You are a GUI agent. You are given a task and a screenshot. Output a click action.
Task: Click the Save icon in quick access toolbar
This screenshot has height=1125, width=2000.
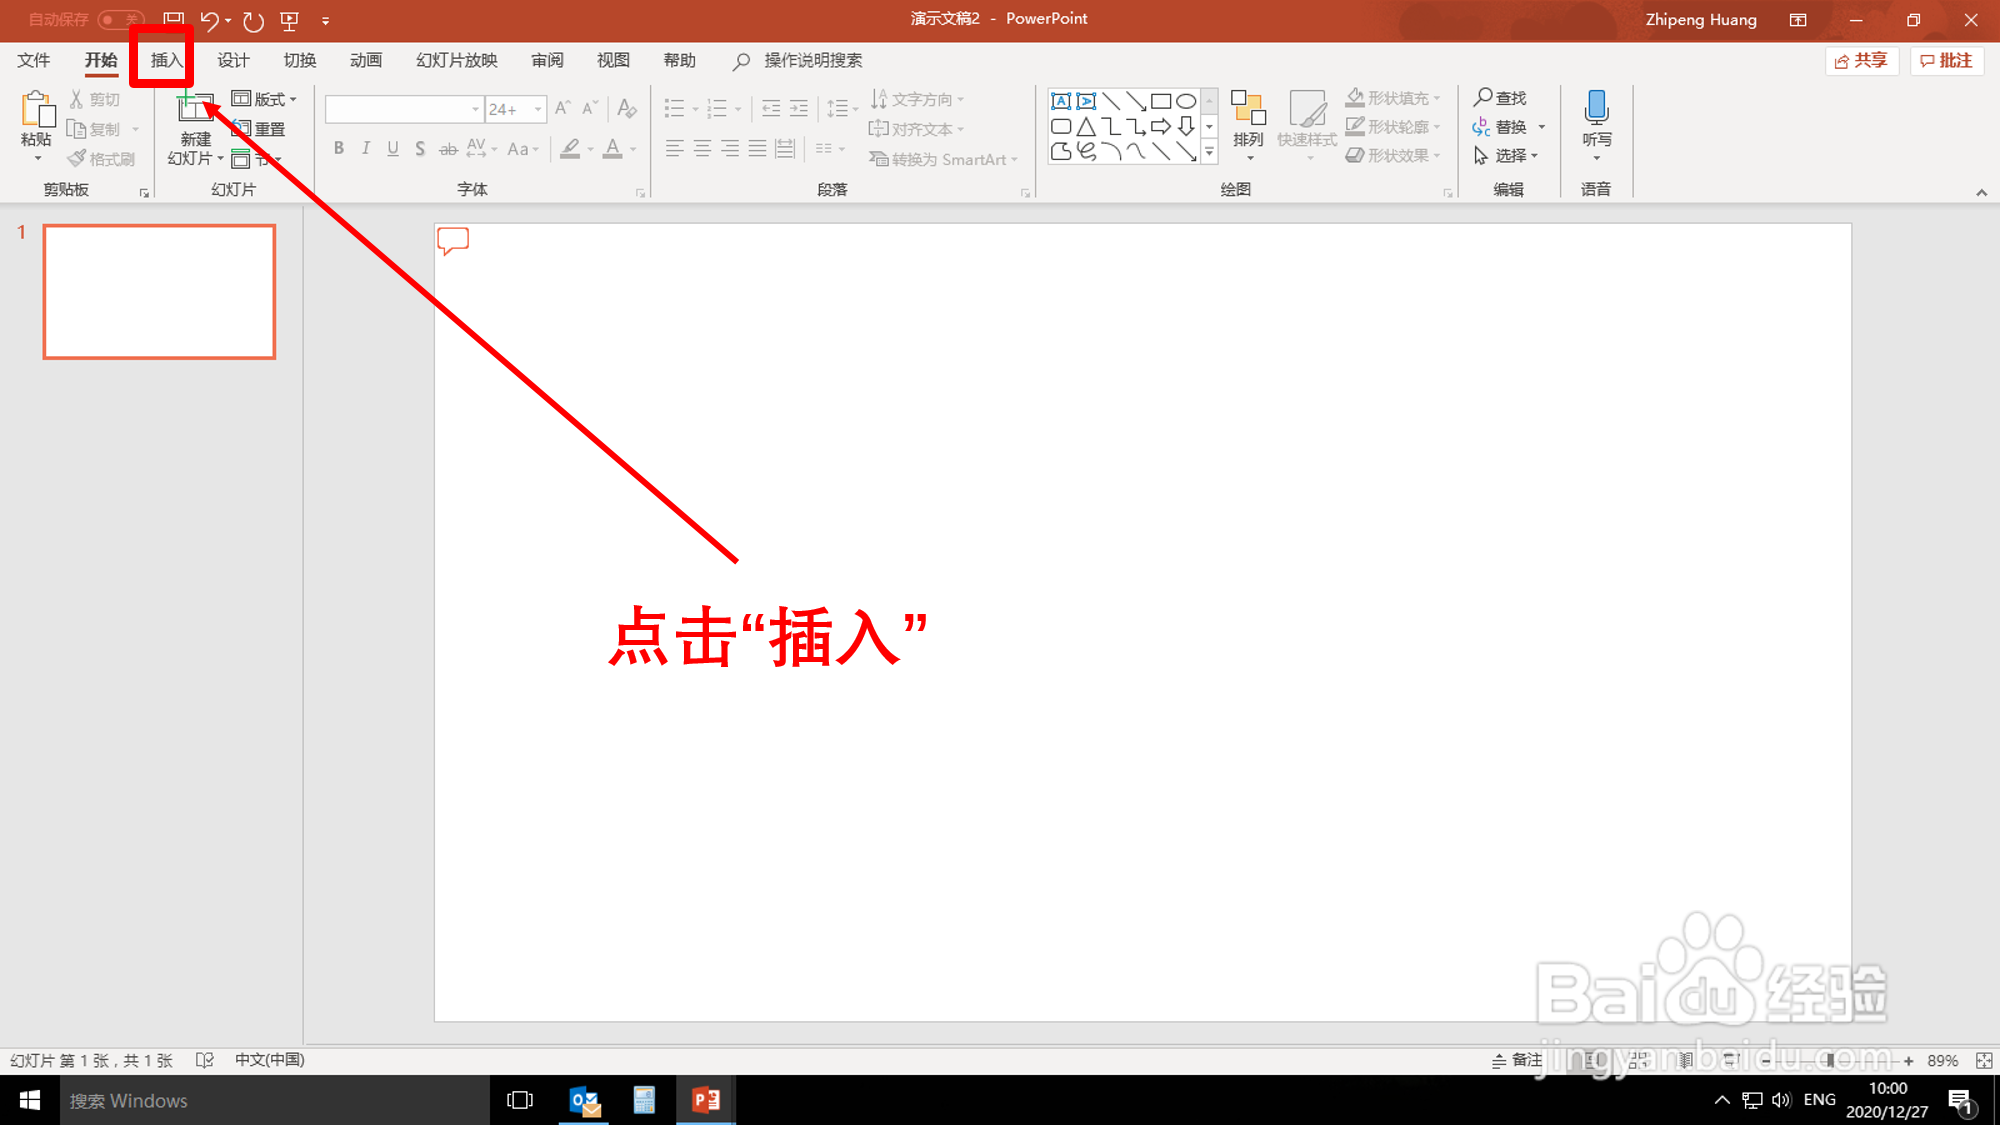point(173,19)
